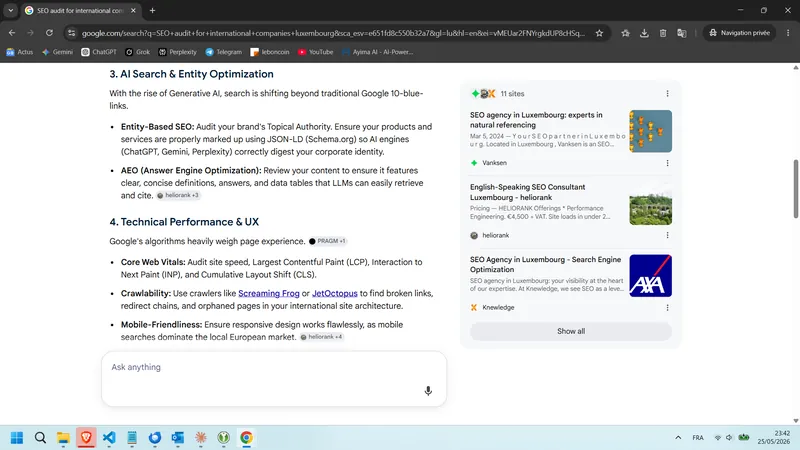Open the translate page icon
Viewport: 800px width, 450px height.
click(682, 33)
